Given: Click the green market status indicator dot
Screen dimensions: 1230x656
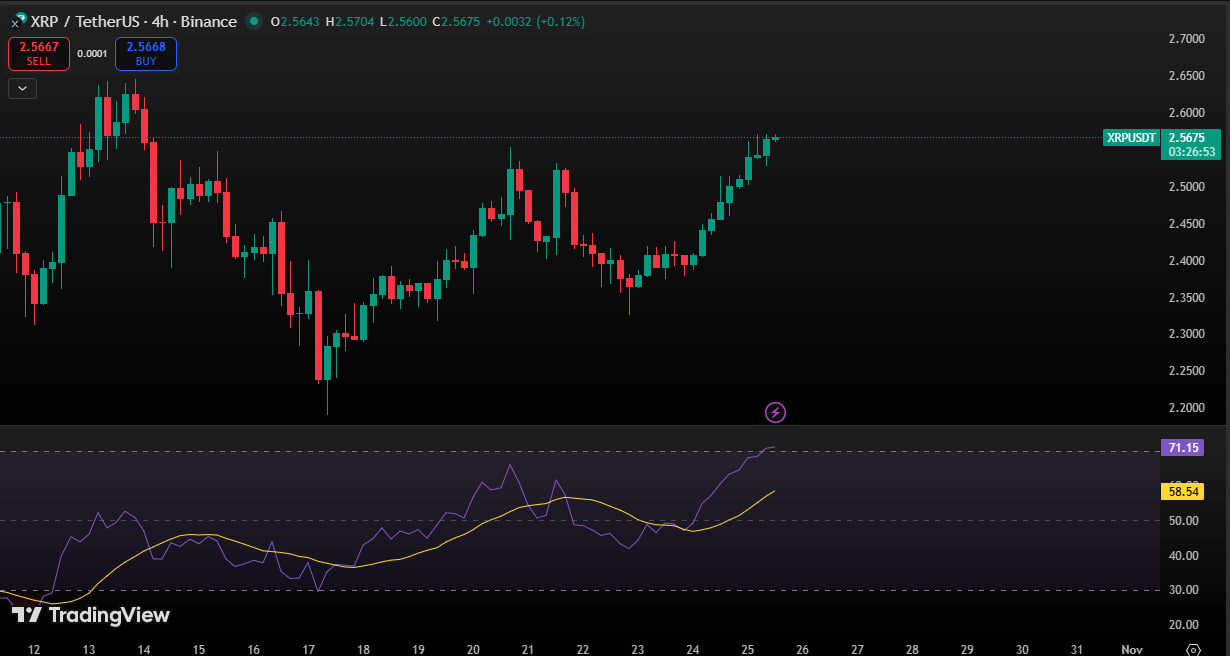Looking at the screenshot, I should 254,21.
